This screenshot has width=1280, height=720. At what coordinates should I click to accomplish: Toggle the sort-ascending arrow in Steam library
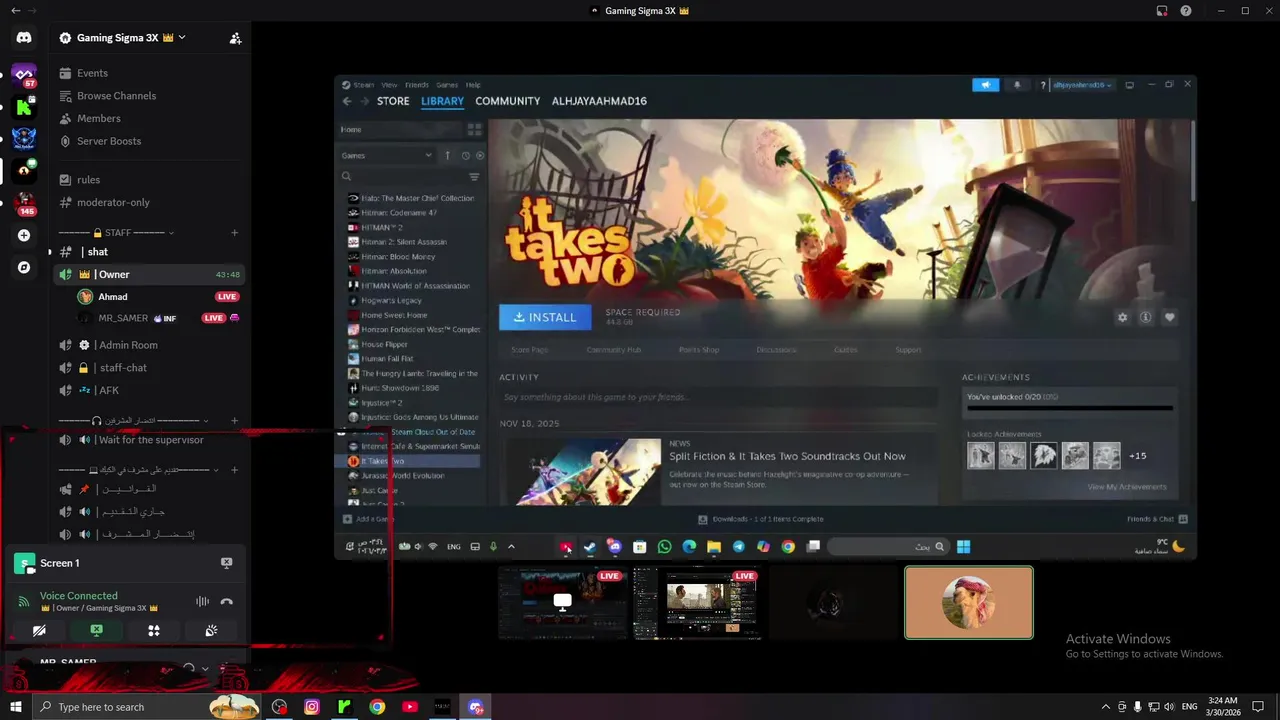click(447, 155)
